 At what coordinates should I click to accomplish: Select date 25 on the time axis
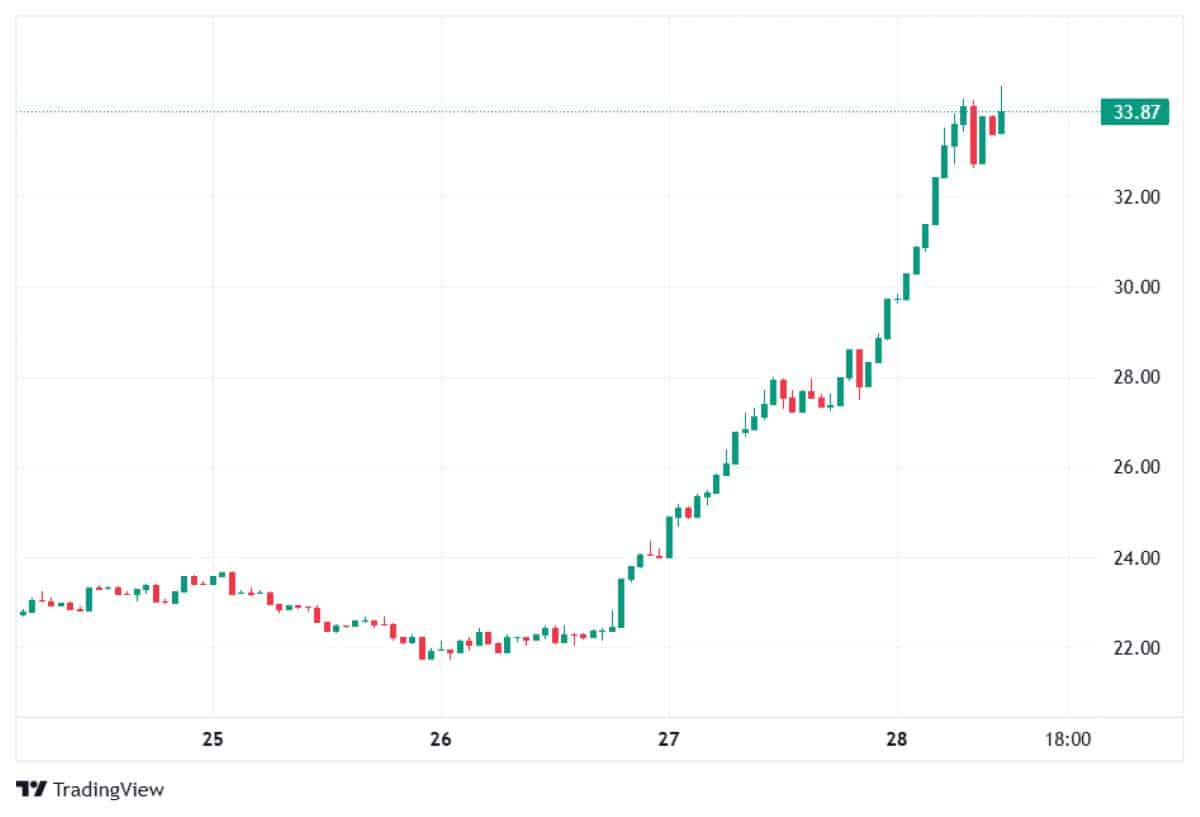pos(212,740)
